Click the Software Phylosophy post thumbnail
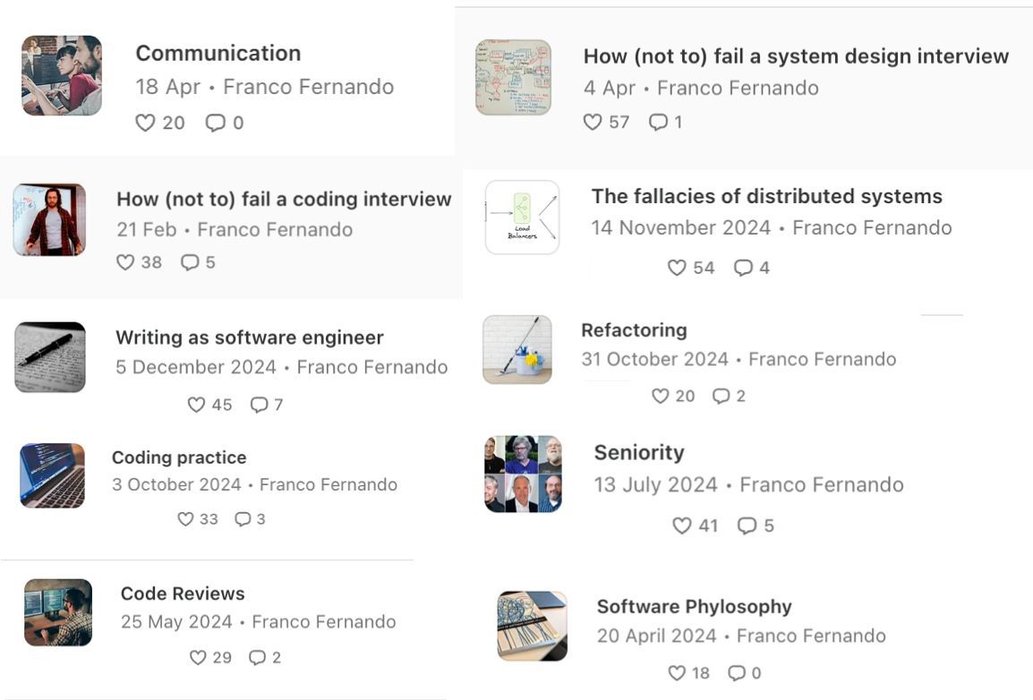This screenshot has width=1033, height=700. coord(532,626)
